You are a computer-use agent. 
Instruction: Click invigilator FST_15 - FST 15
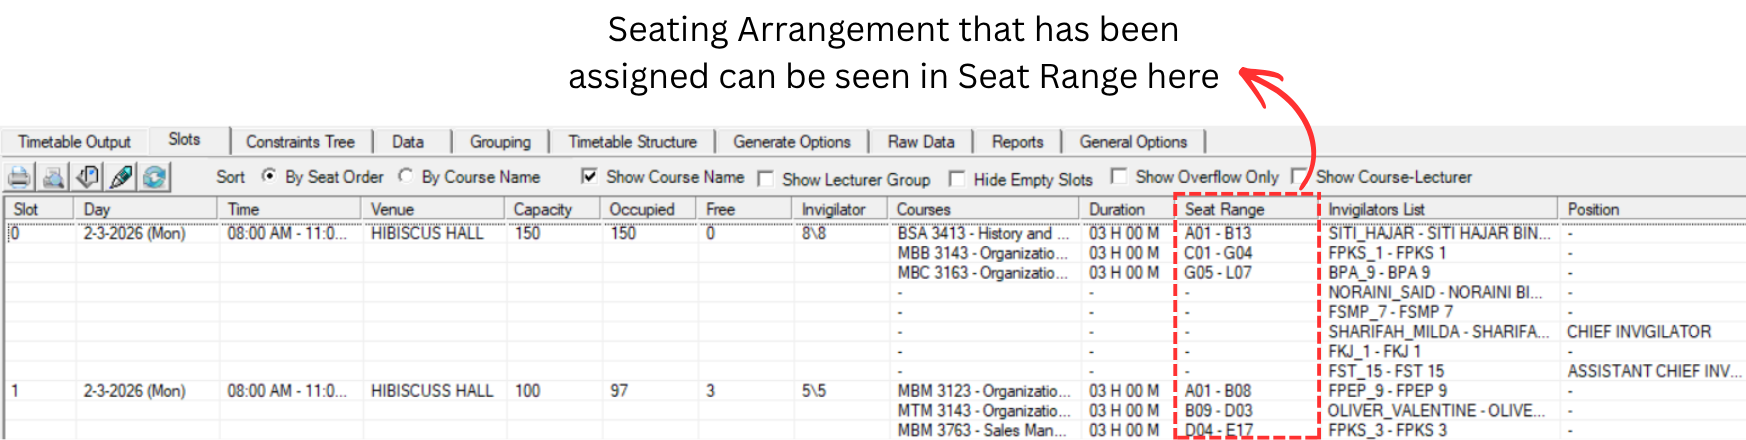(1386, 371)
